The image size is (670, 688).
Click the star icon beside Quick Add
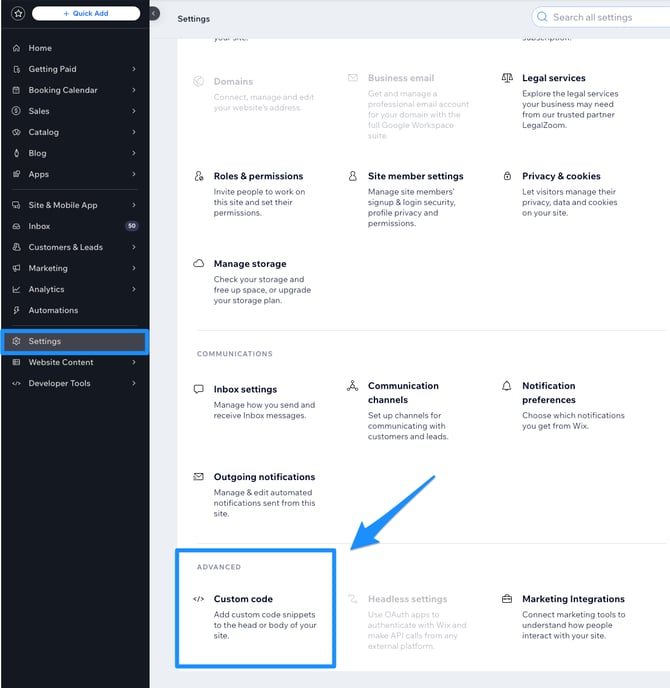pyautogui.click(x=18, y=14)
